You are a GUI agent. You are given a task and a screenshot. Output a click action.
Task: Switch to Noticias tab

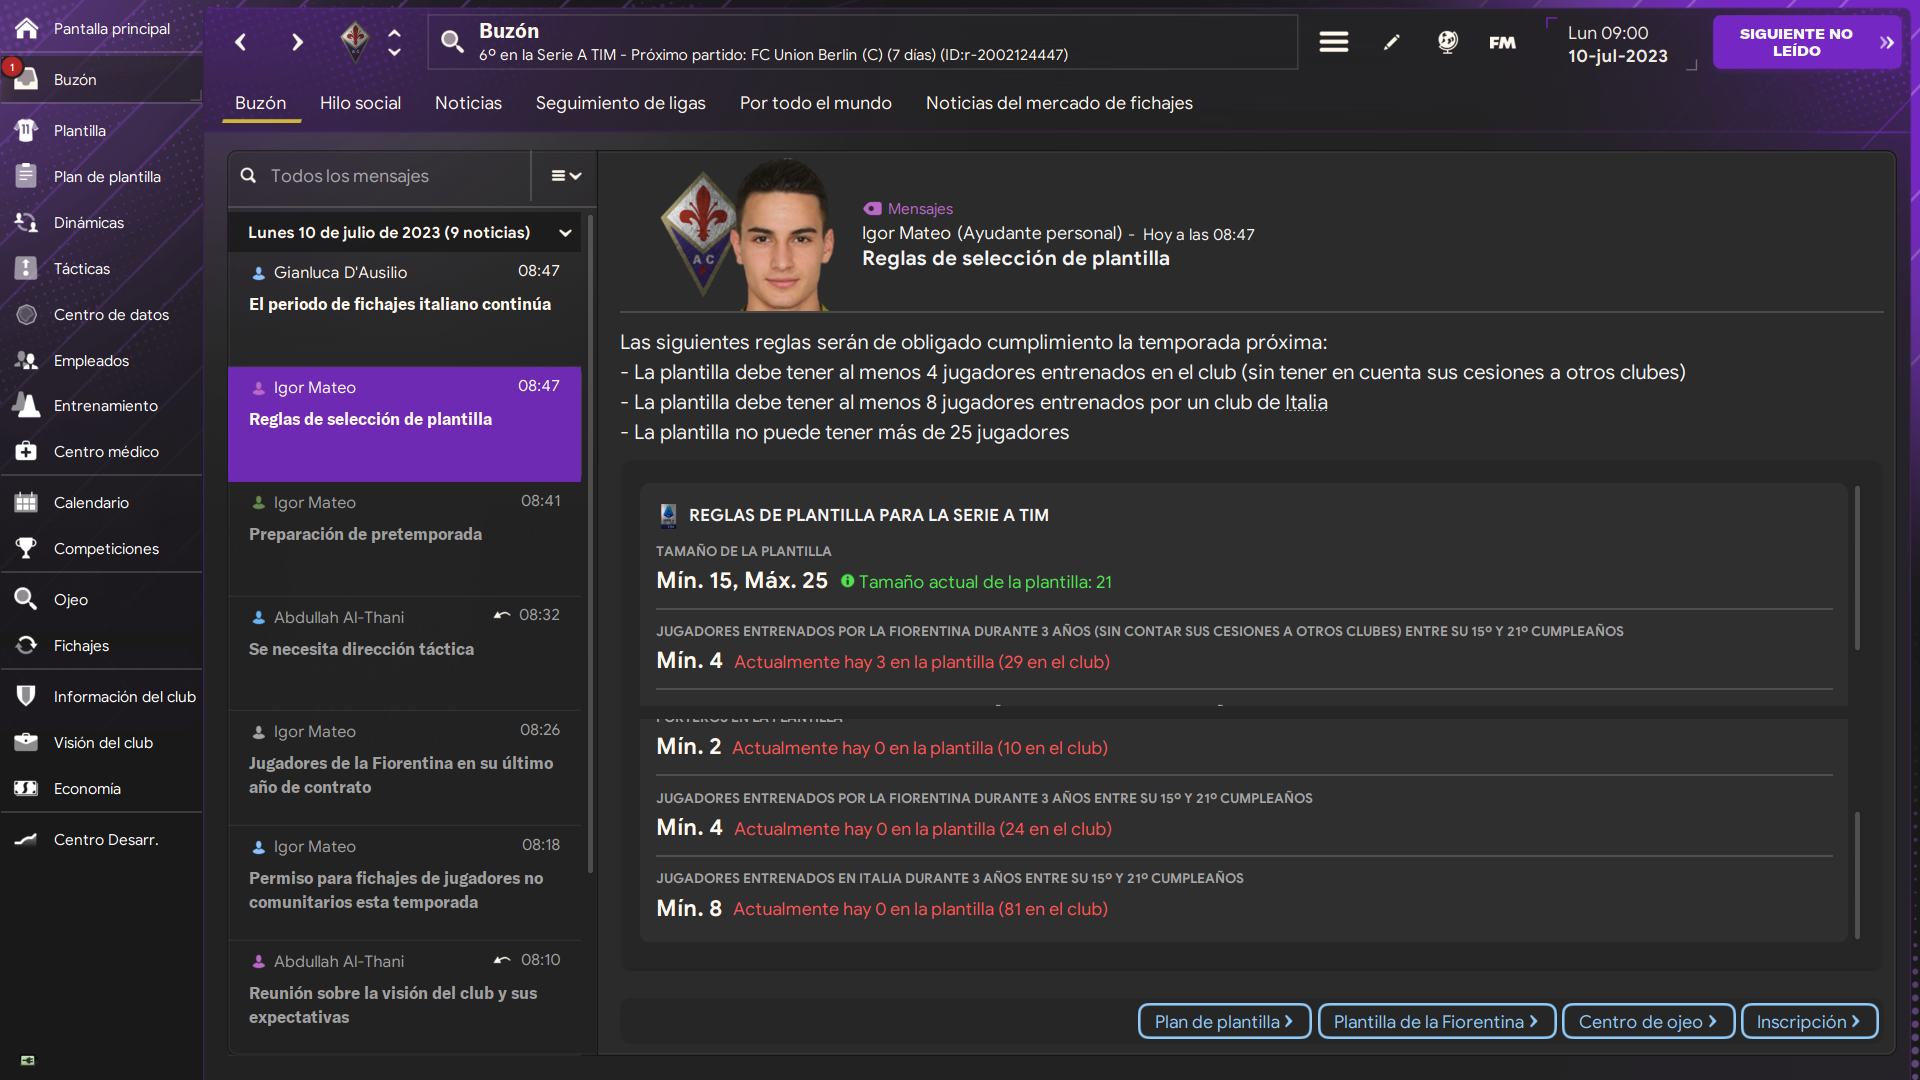[x=468, y=103]
